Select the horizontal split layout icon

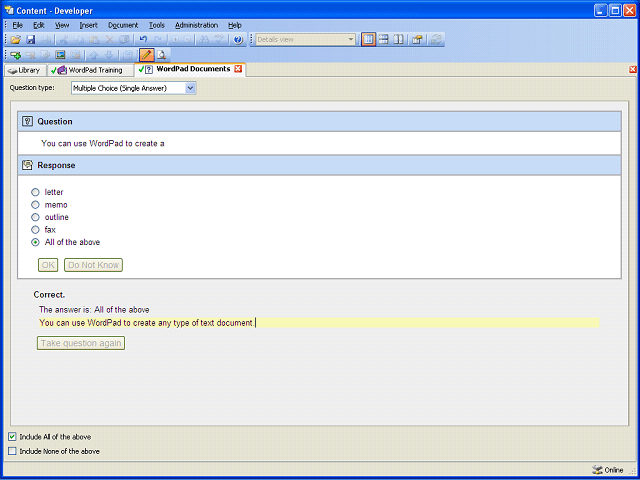(383, 40)
